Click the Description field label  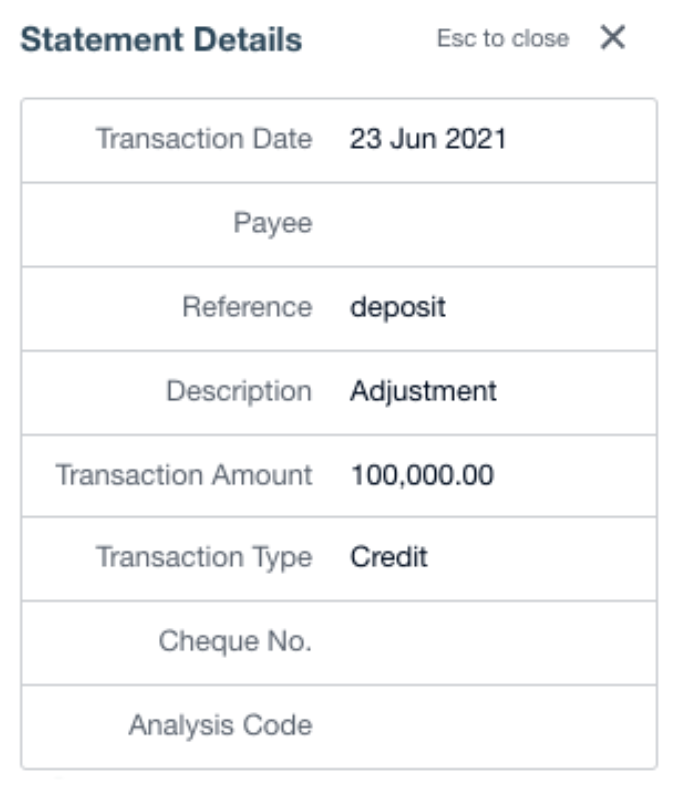pos(238,391)
